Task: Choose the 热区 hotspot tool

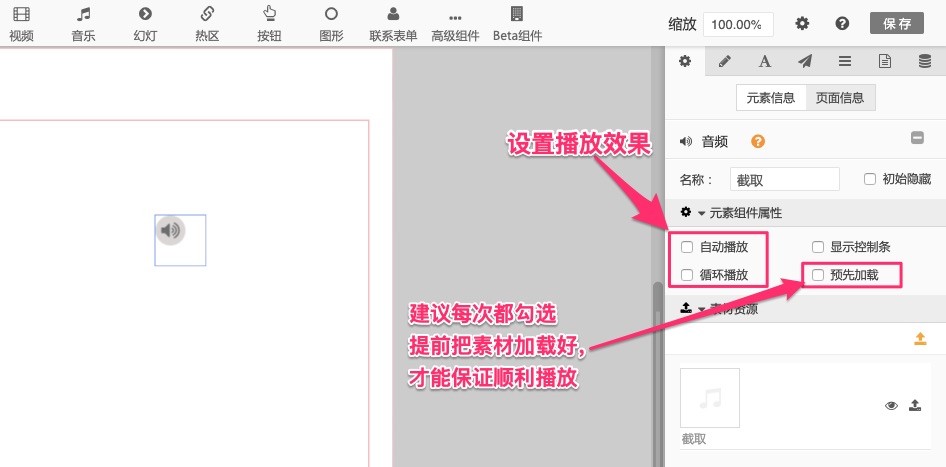Action: click(207, 24)
